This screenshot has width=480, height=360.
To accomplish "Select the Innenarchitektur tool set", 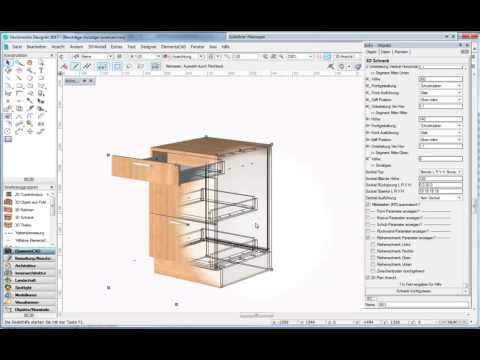I will pyautogui.click(x=30, y=273).
